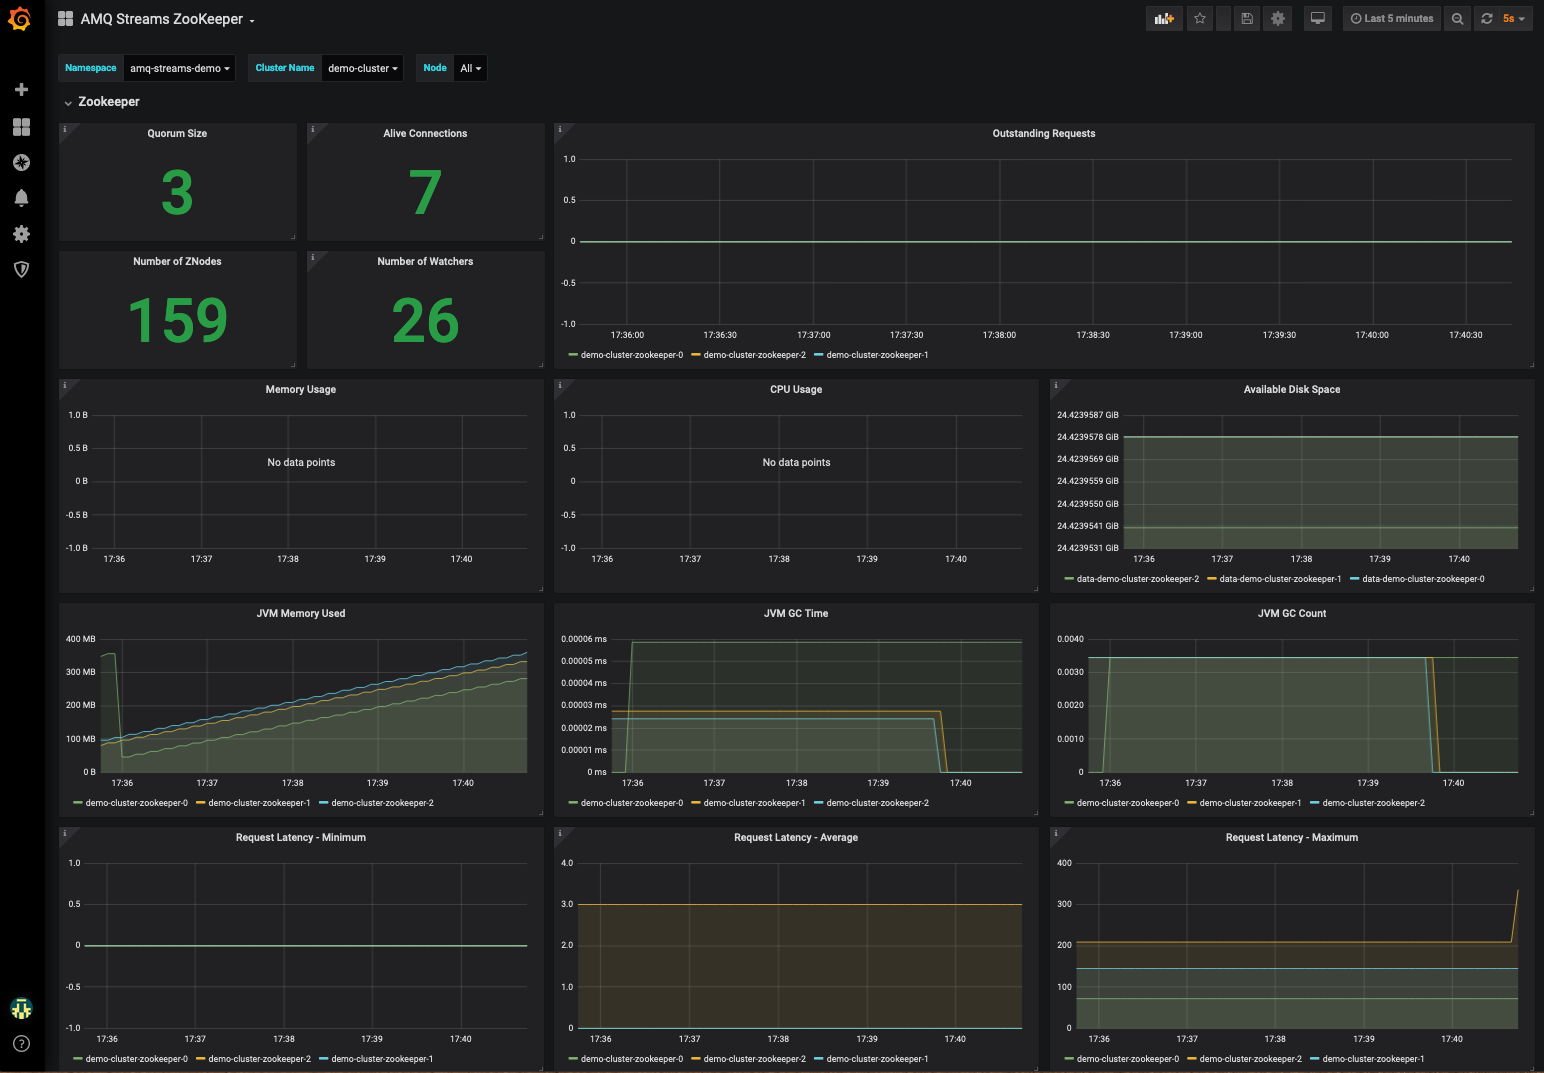
Task: Open the Number of Watchers panel title
Action: coord(425,261)
